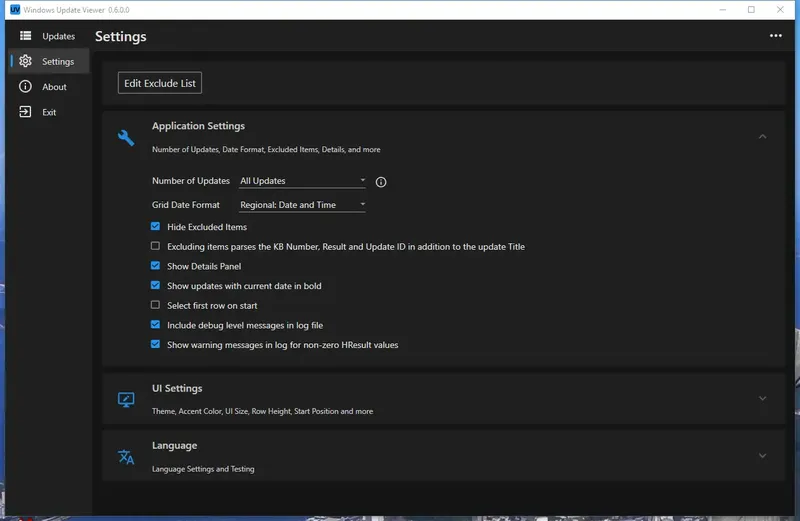The width and height of the screenshot is (800, 521).
Task: Toggle Show Details Panel checkbox
Action: point(155,265)
